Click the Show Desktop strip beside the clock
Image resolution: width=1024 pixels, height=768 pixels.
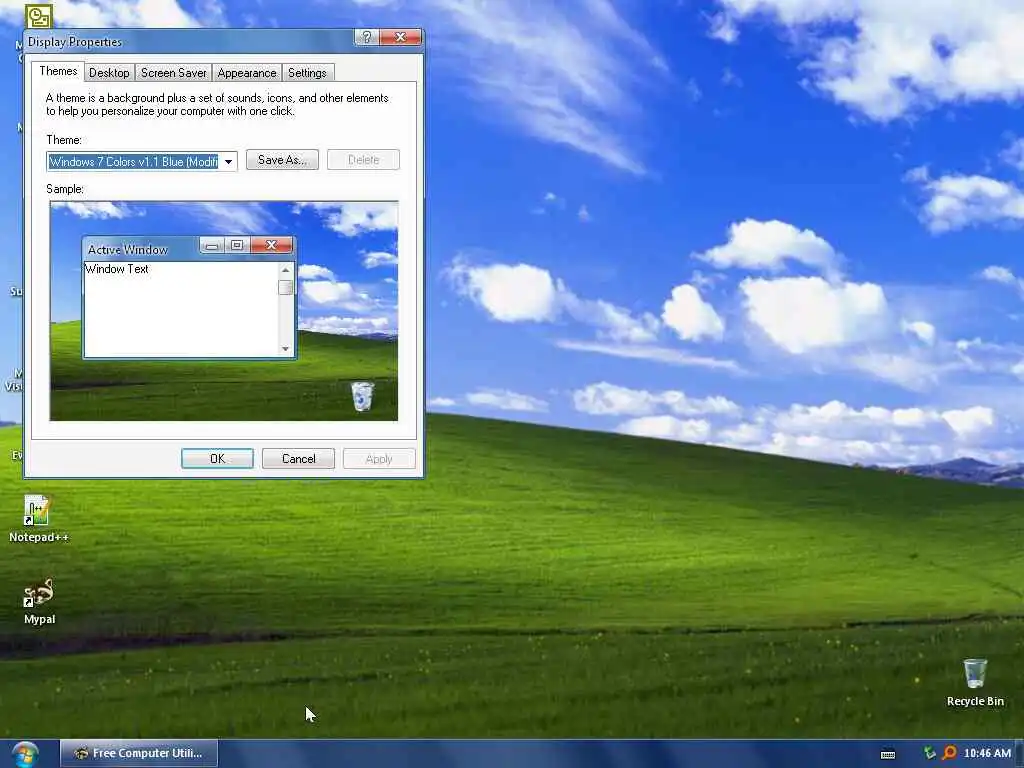pos(1019,754)
